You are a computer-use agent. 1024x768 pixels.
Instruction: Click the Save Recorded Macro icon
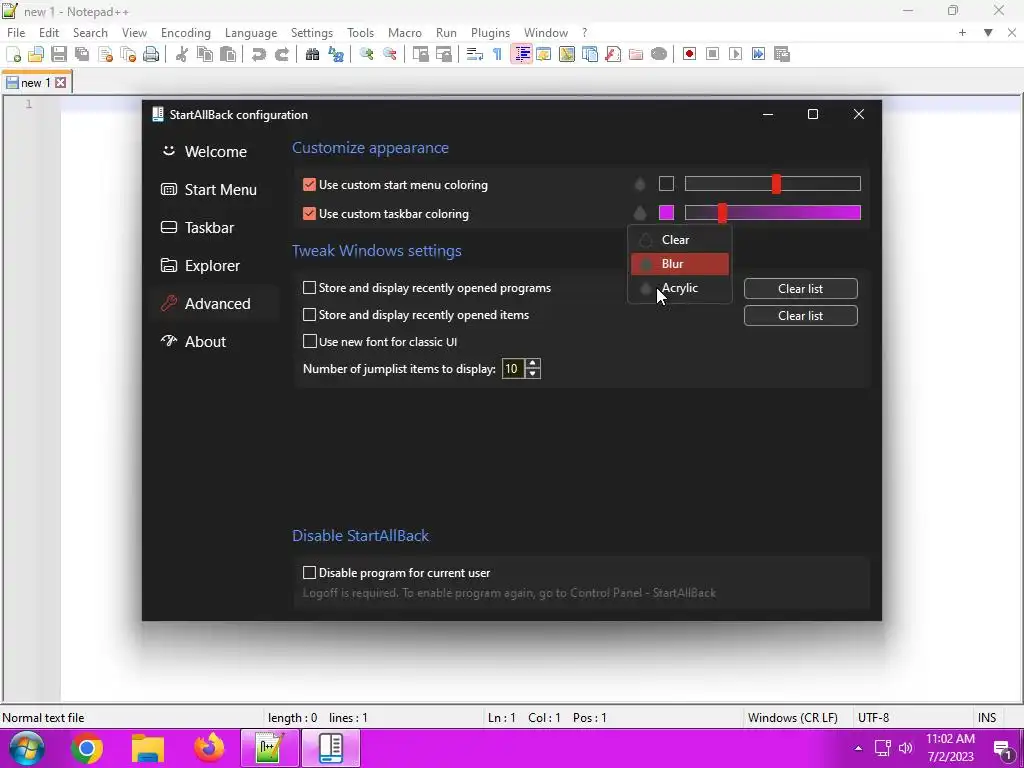(782, 54)
